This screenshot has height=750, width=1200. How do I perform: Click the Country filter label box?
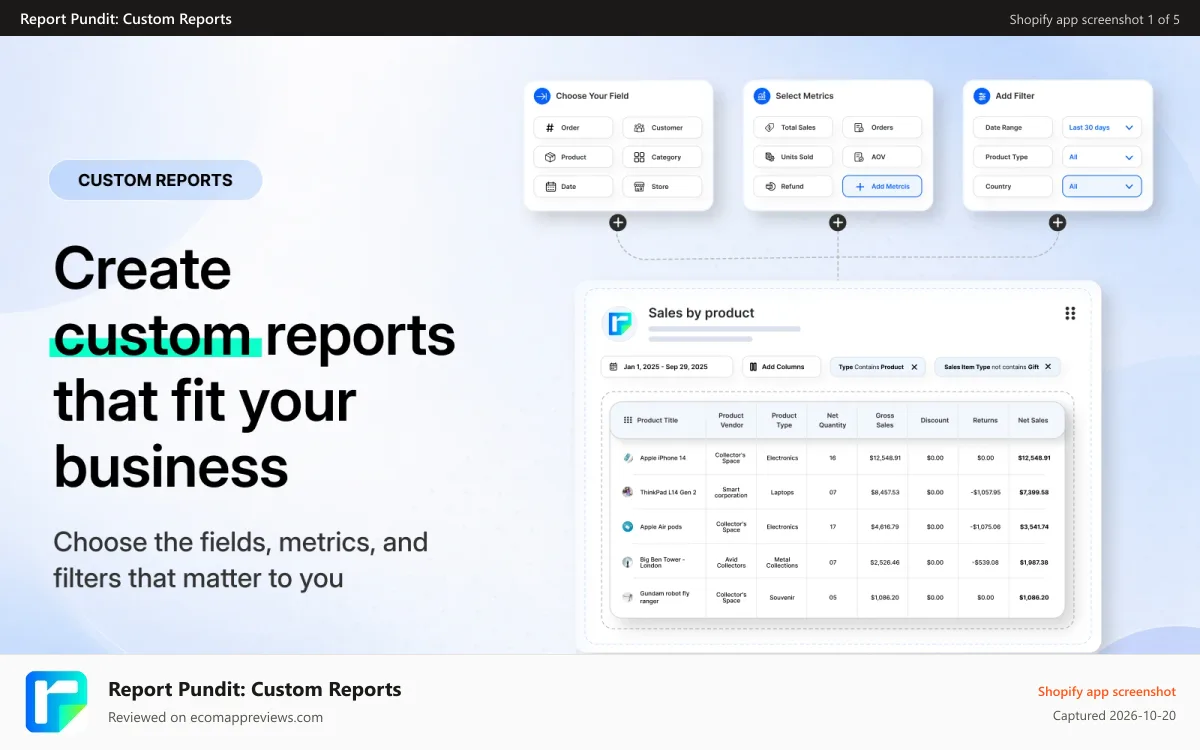click(x=1013, y=186)
